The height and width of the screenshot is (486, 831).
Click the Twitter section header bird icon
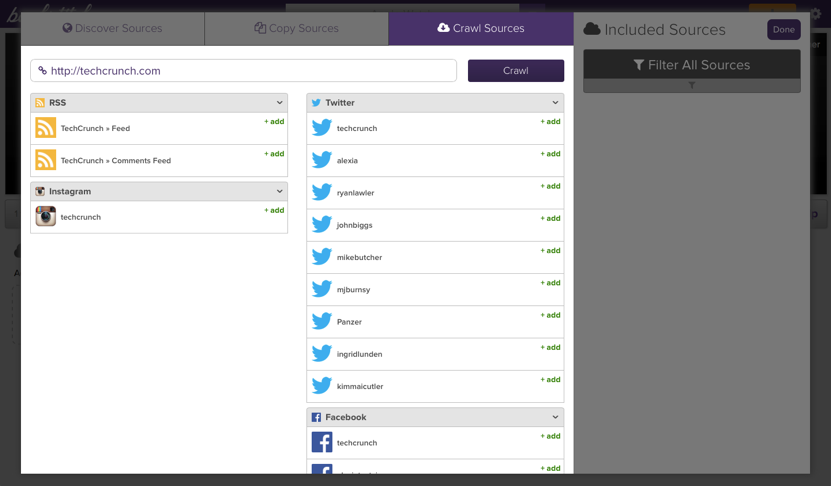coord(316,103)
